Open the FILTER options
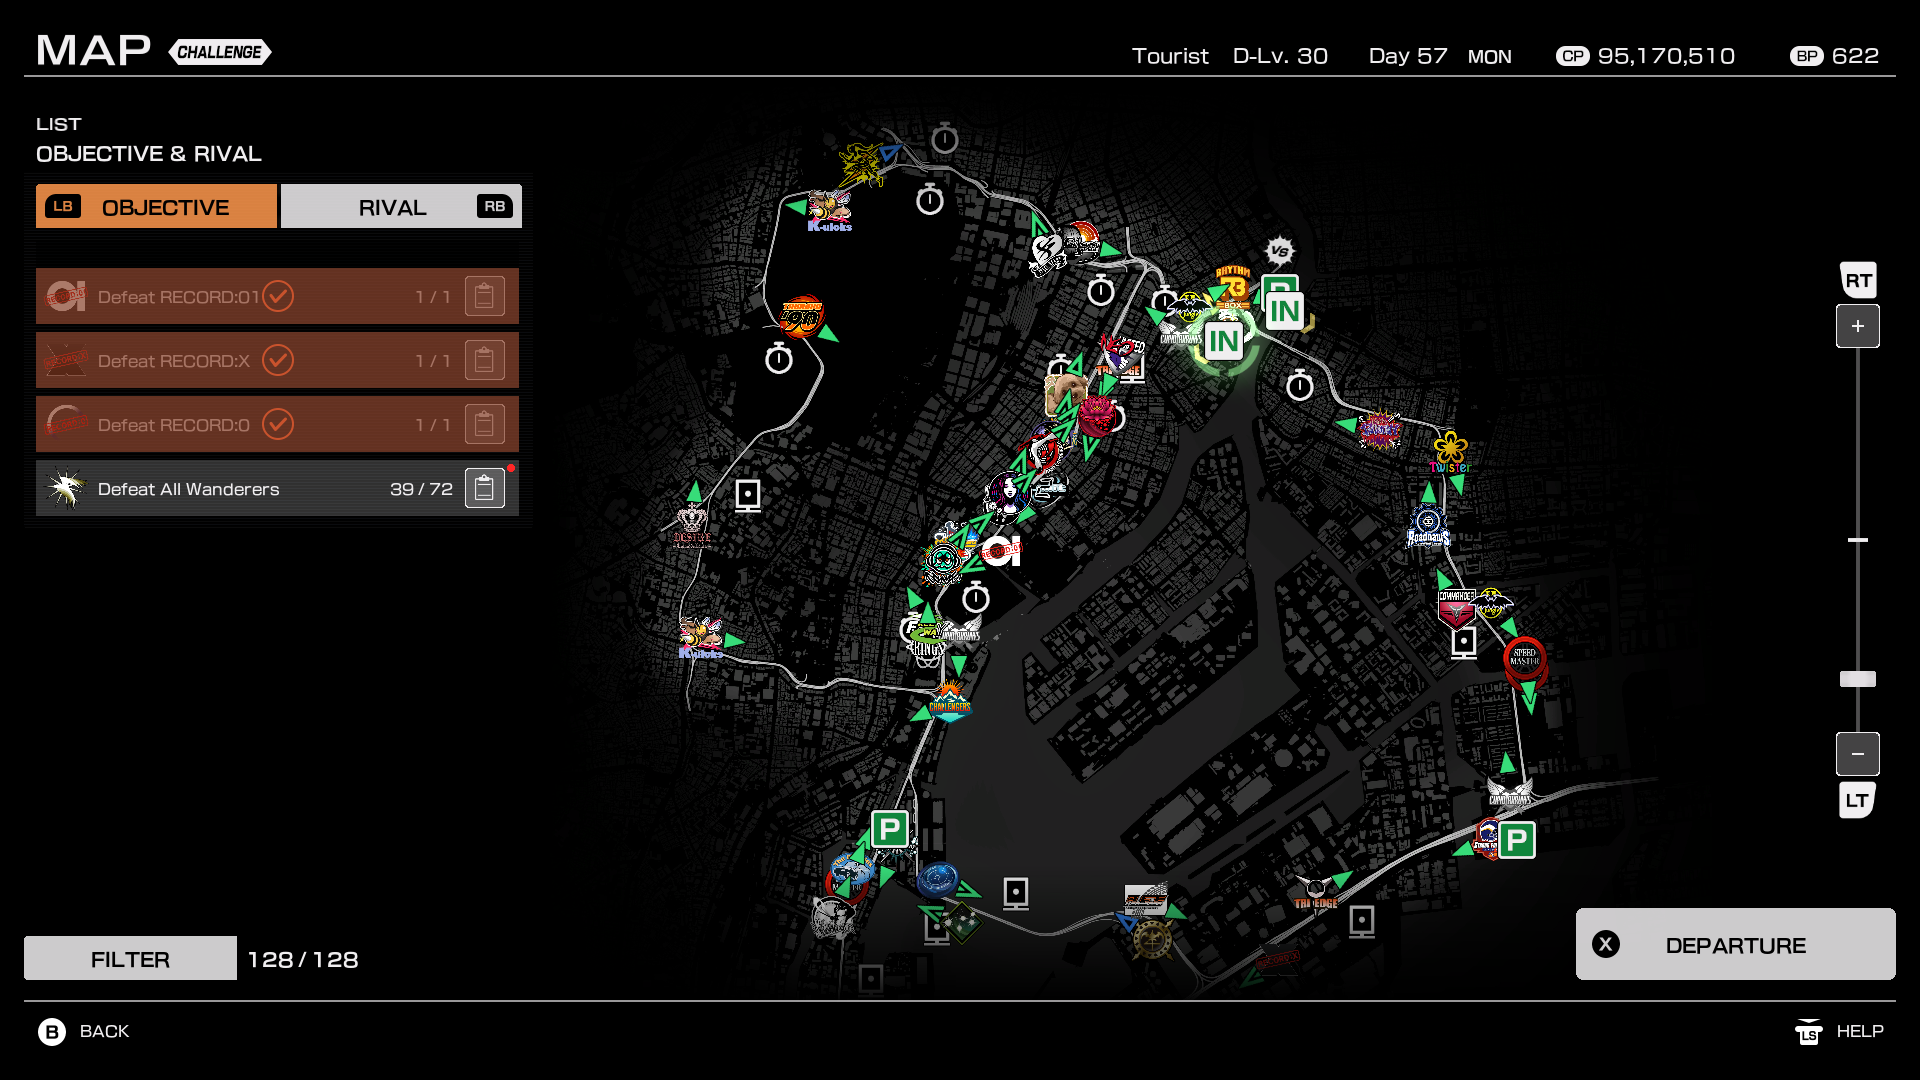The width and height of the screenshot is (1920, 1080). coord(130,959)
